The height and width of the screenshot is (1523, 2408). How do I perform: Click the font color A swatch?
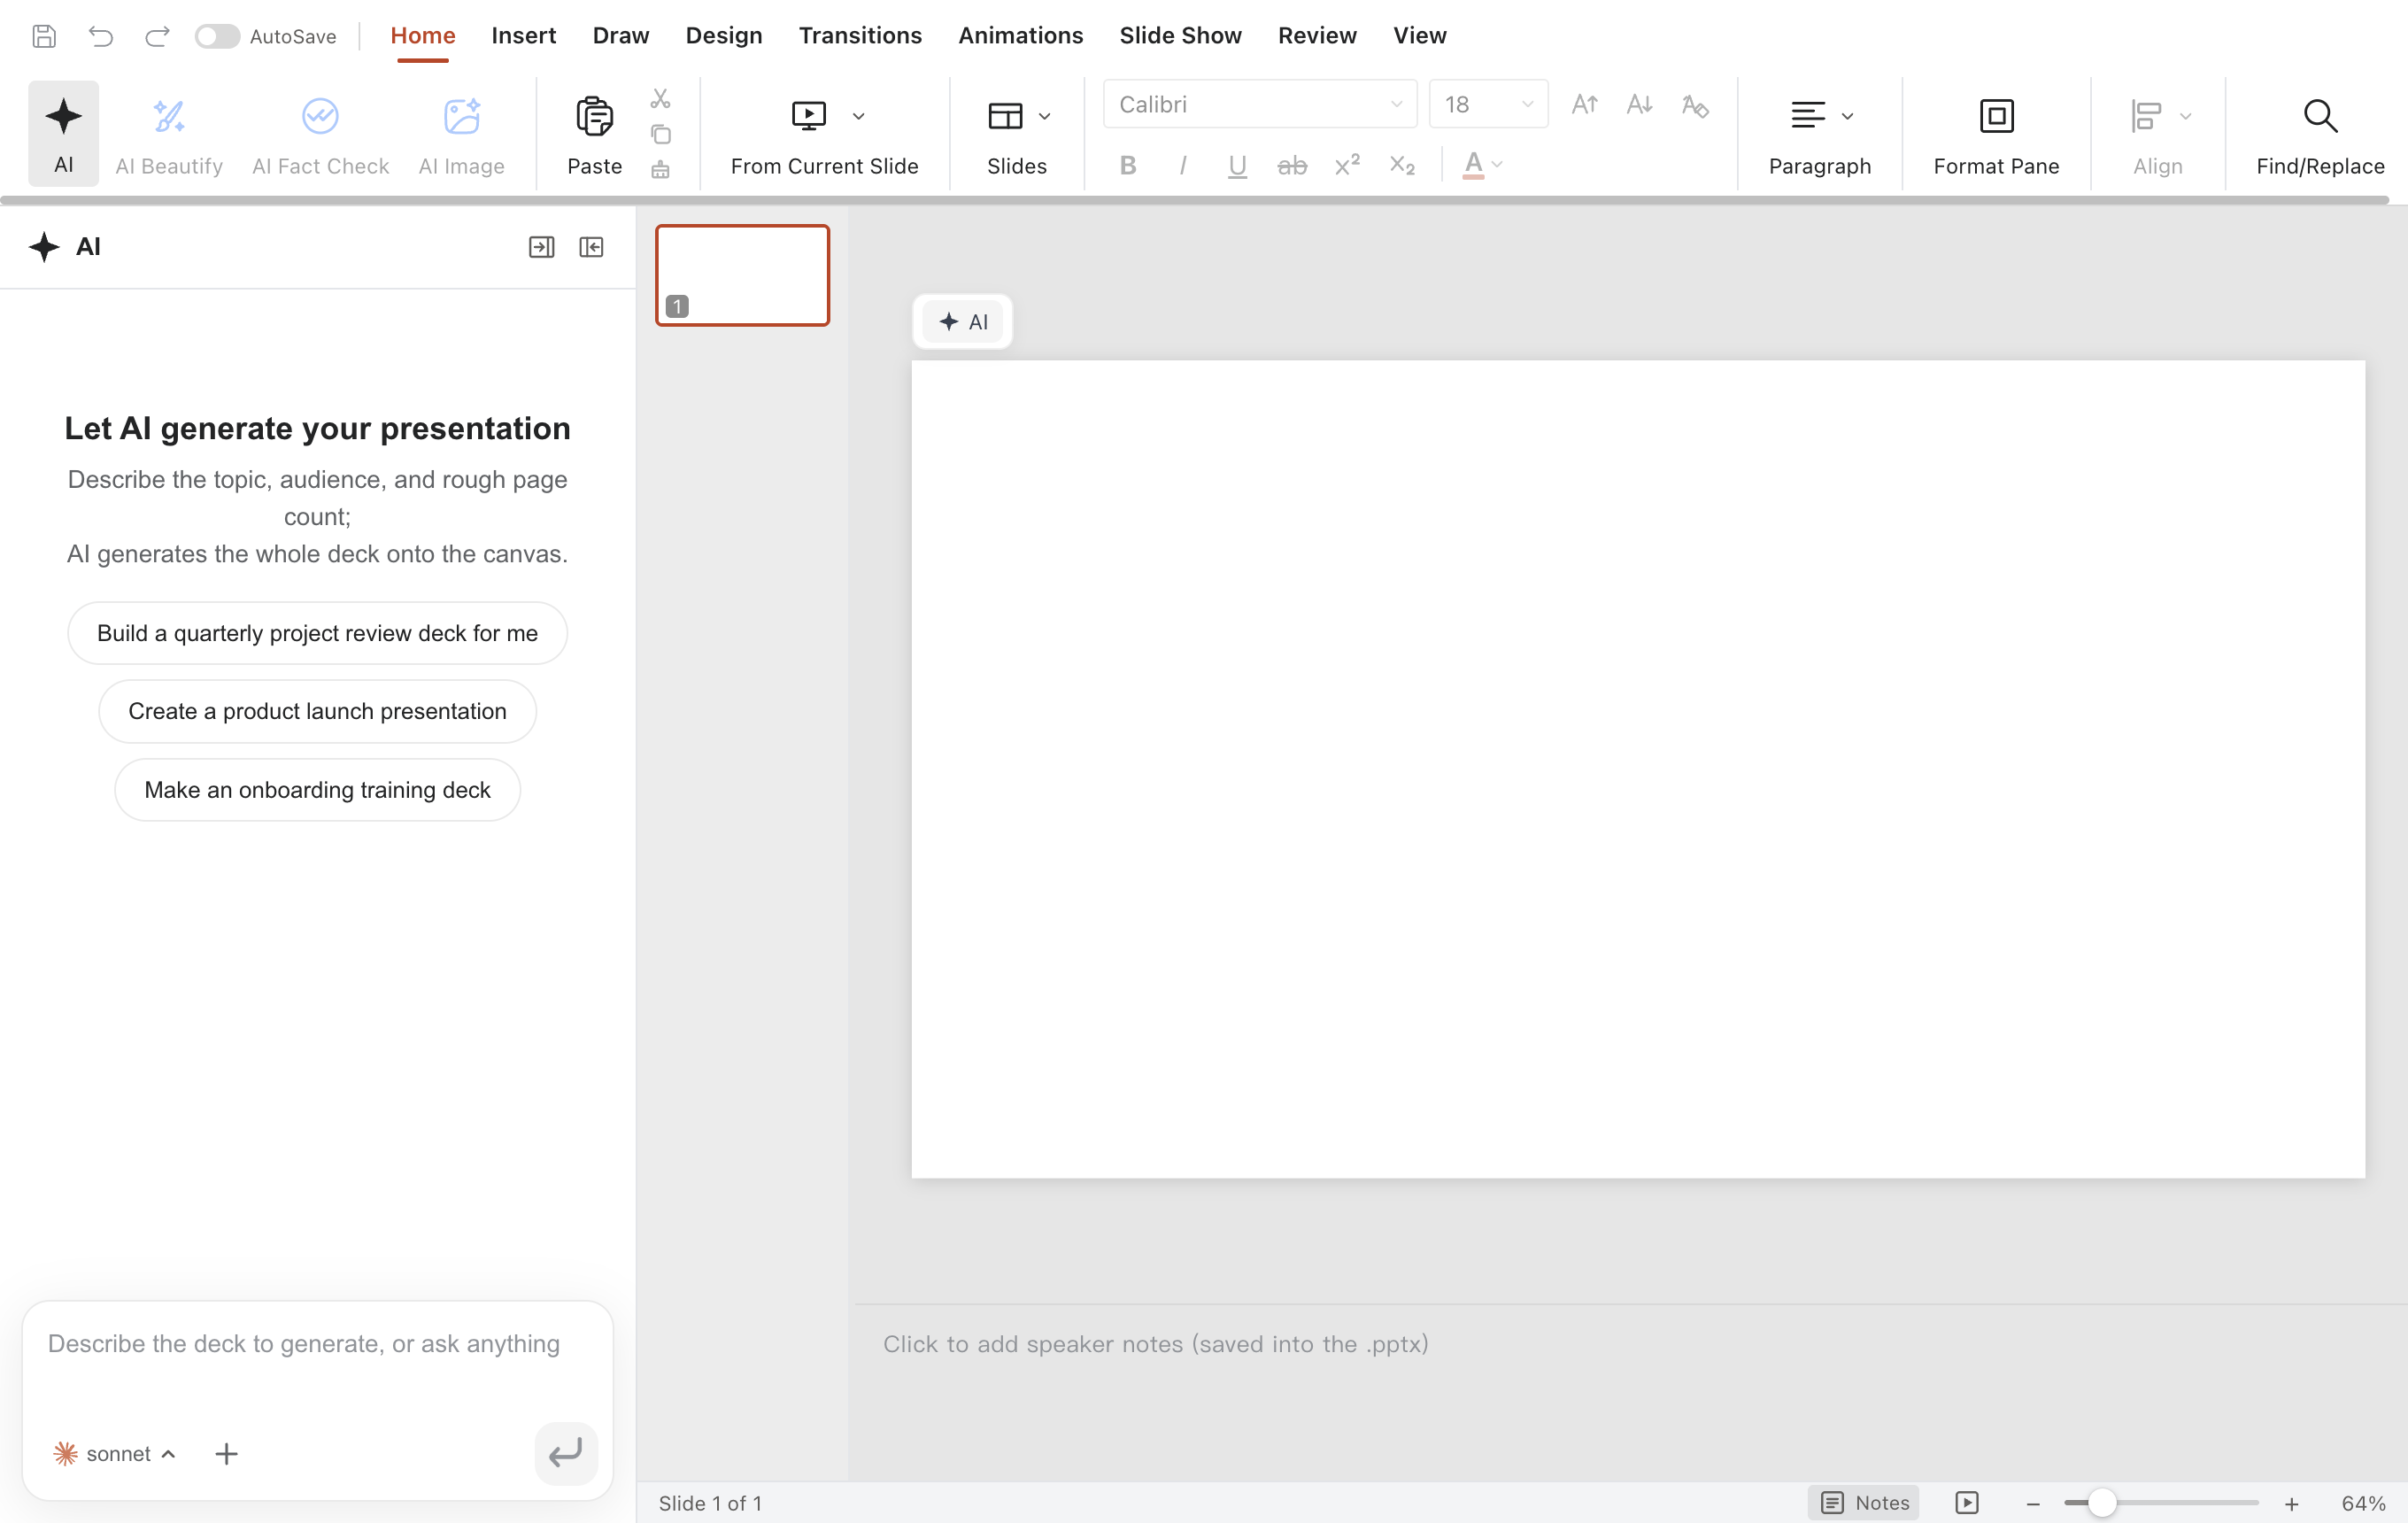[x=1473, y=165]
